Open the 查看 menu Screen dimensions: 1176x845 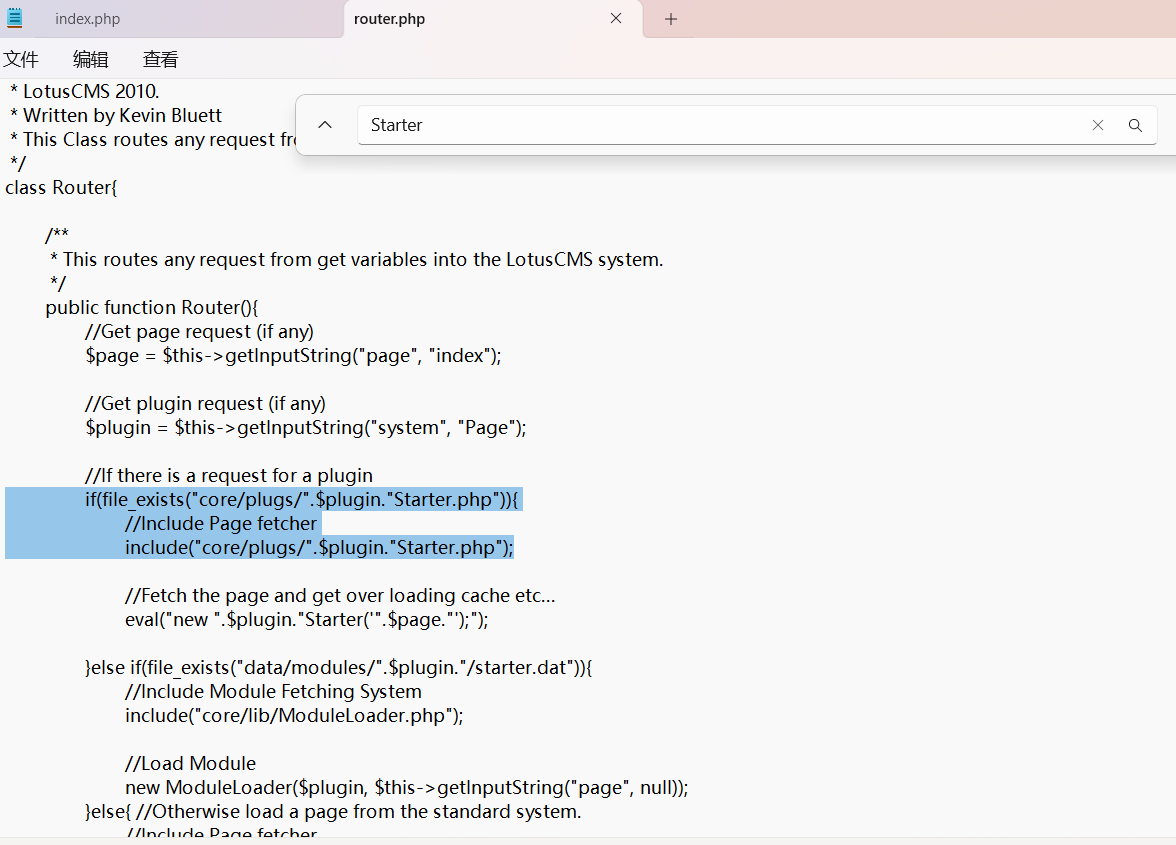(x=160, y=59)
